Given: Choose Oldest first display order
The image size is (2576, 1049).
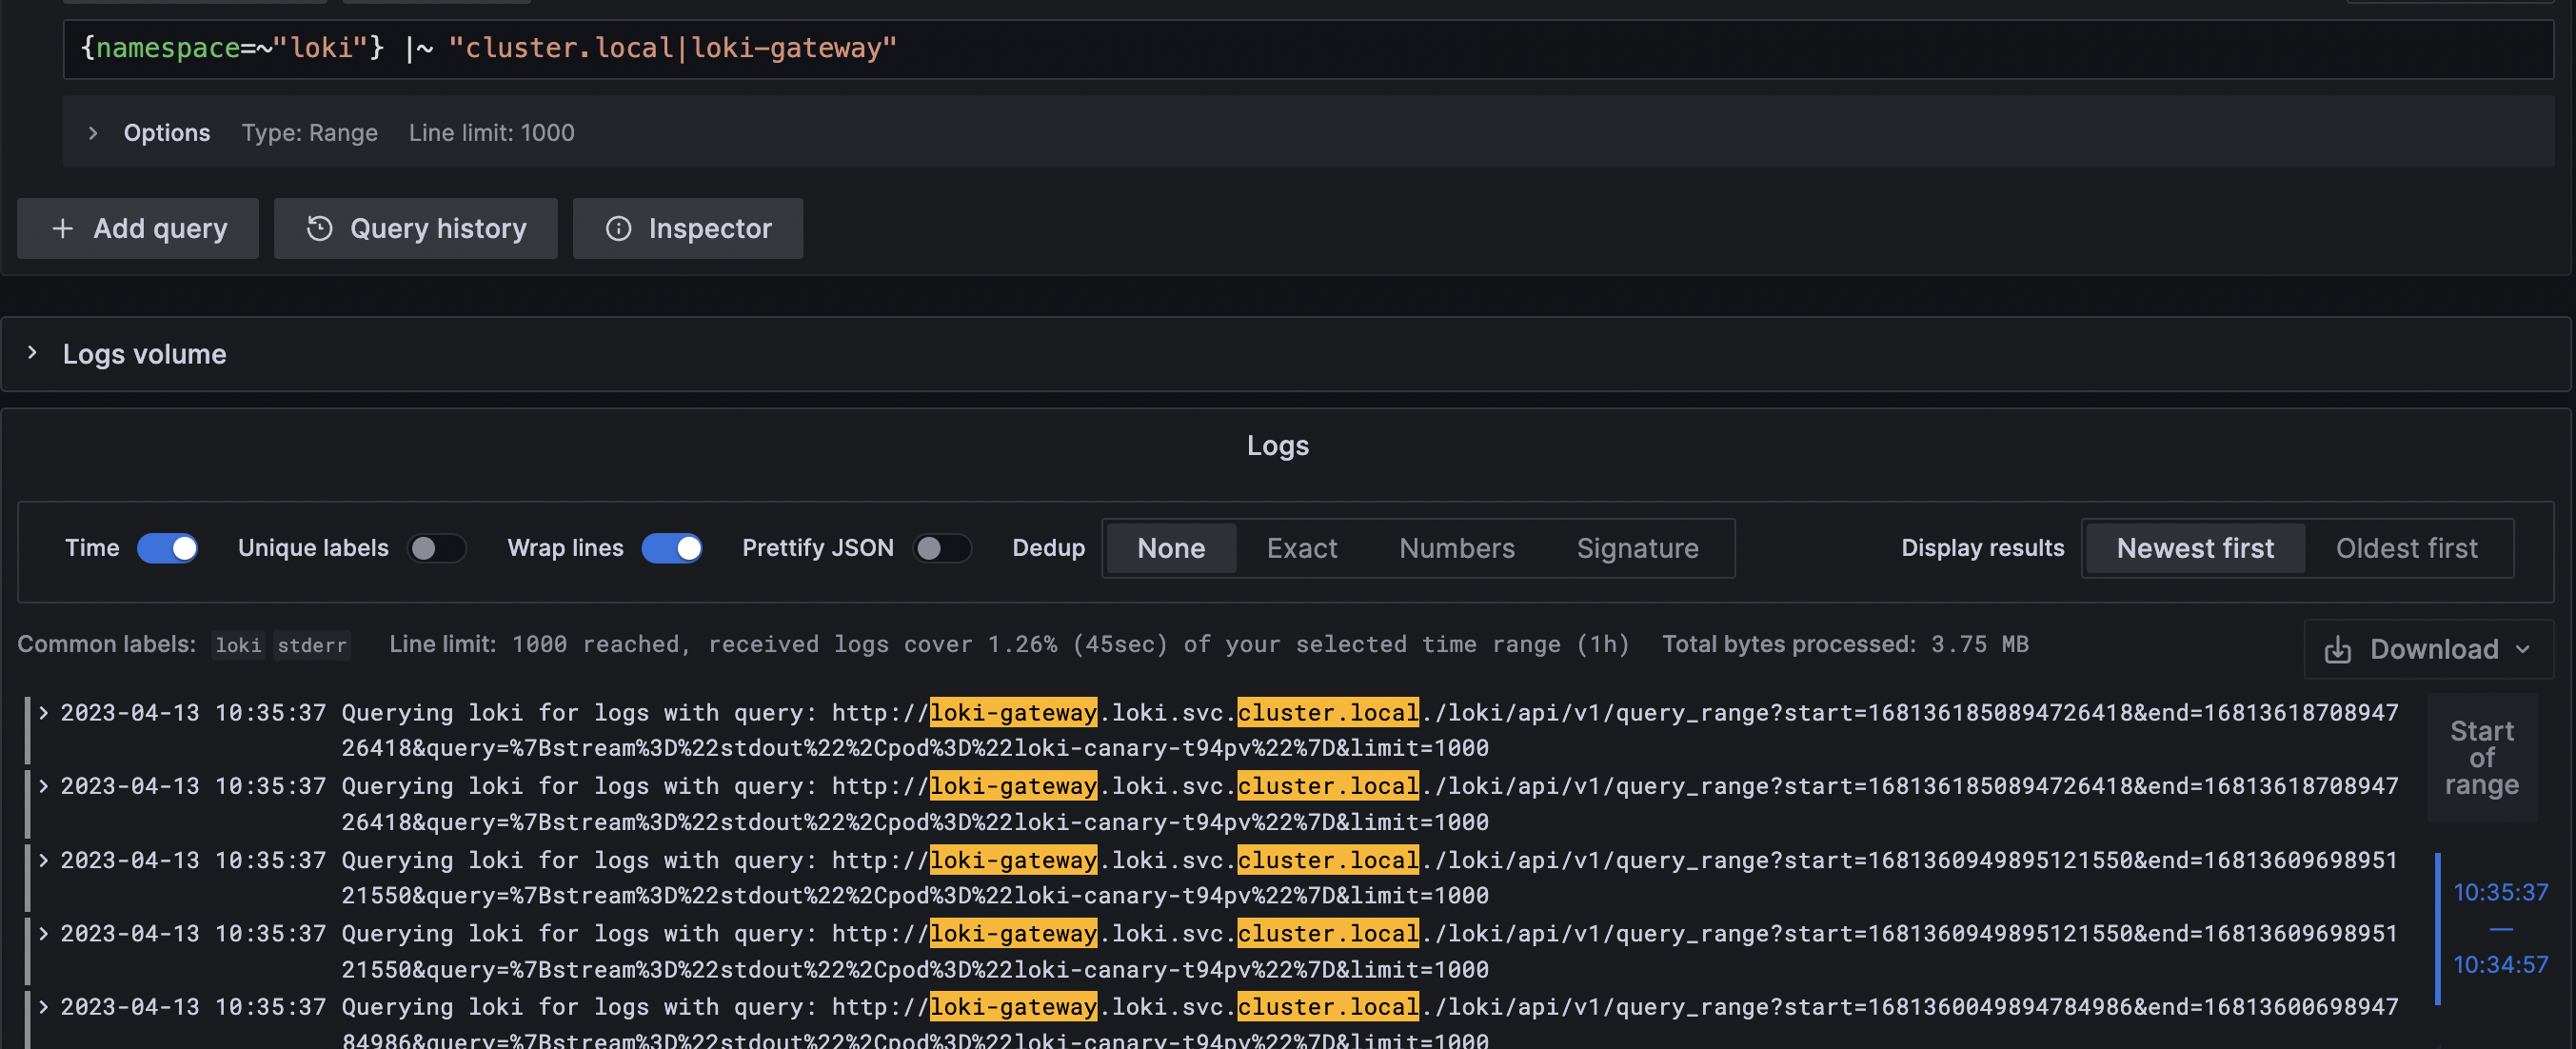Looking at the screenshot, I should pyautogui.click(x=2406, y=548).
